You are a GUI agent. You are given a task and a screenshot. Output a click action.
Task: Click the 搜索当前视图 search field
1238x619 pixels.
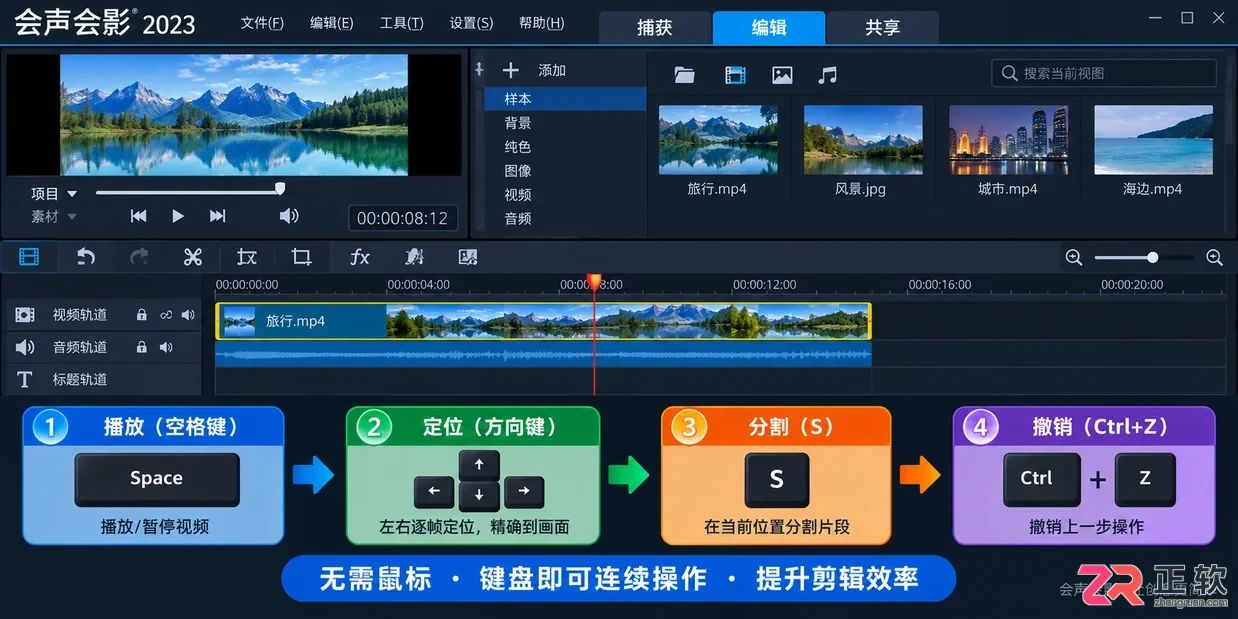pyautogui.click(x=1104, y=73)
